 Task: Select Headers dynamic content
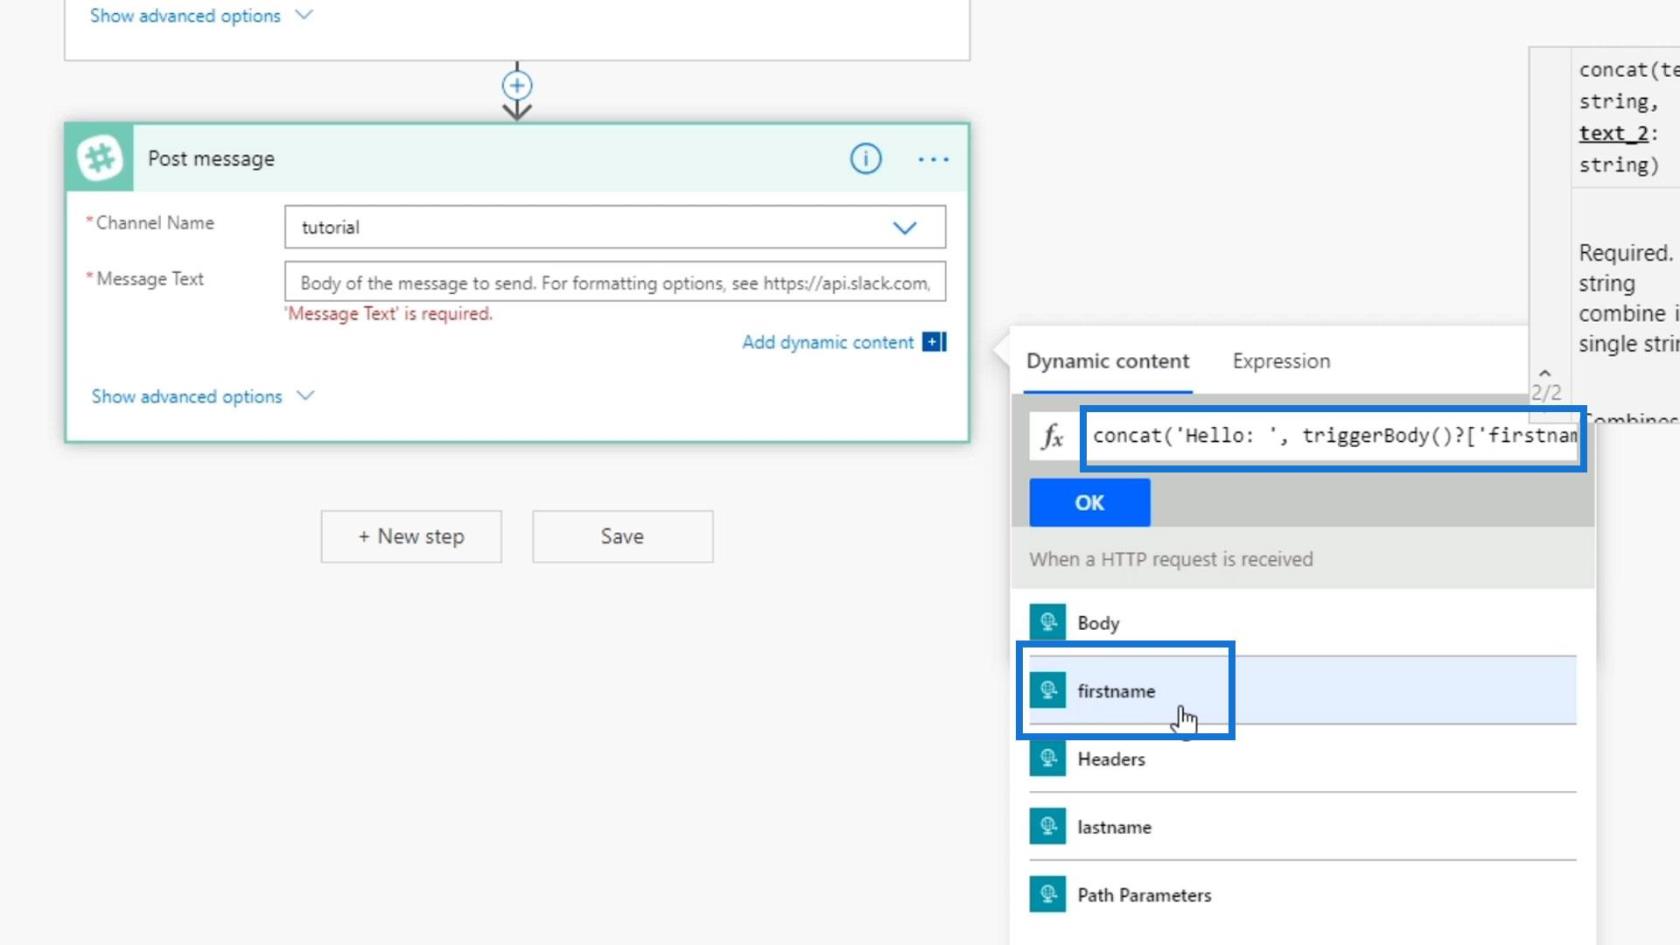(1303, 758)
